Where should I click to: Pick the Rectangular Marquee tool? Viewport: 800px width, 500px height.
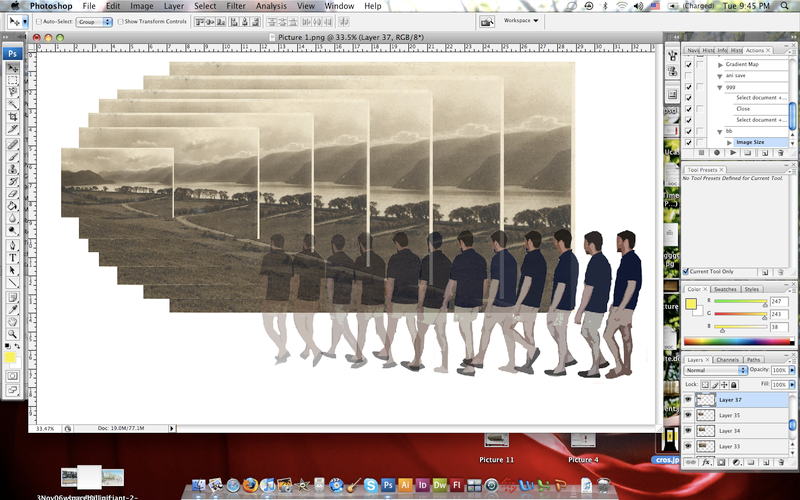click(x=13, y=80)
